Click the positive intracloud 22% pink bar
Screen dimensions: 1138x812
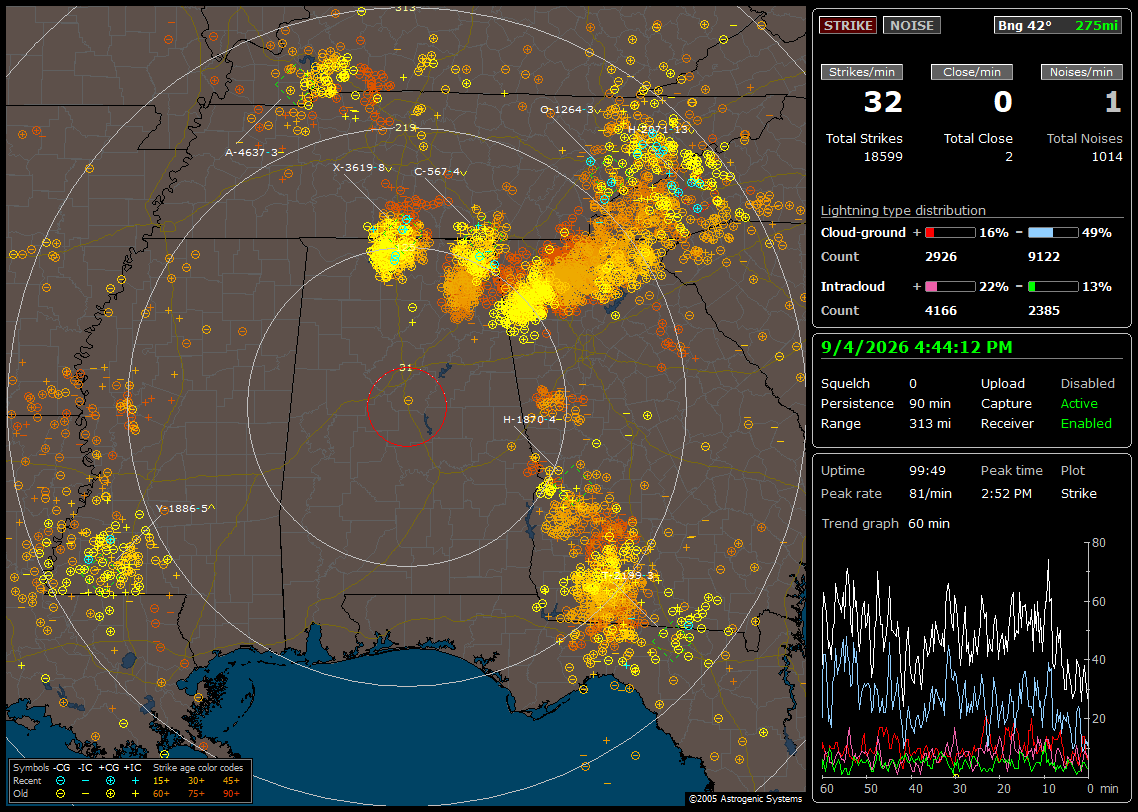tap(950, 287)
